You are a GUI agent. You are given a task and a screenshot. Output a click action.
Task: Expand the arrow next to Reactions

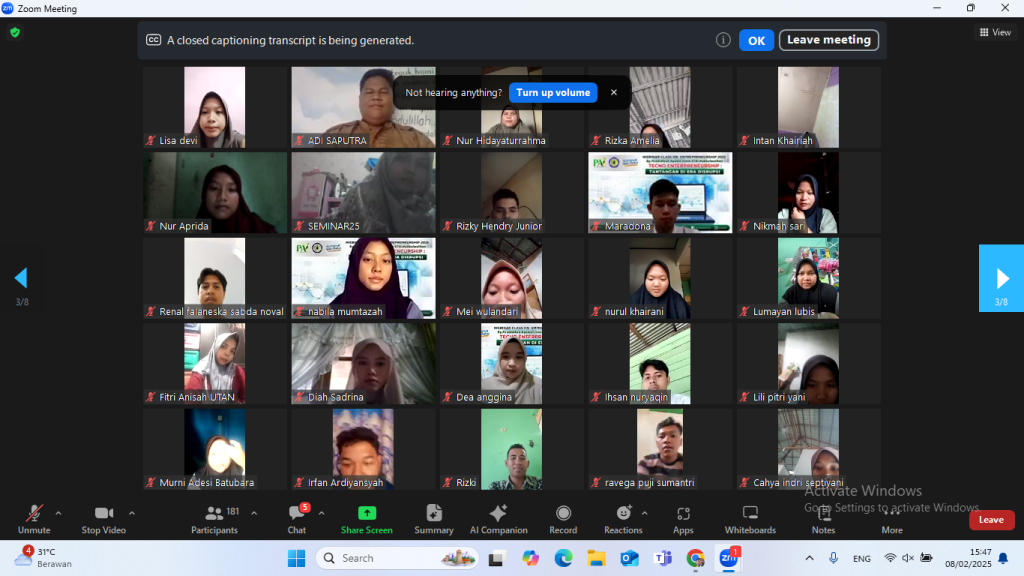pos(644,513)
